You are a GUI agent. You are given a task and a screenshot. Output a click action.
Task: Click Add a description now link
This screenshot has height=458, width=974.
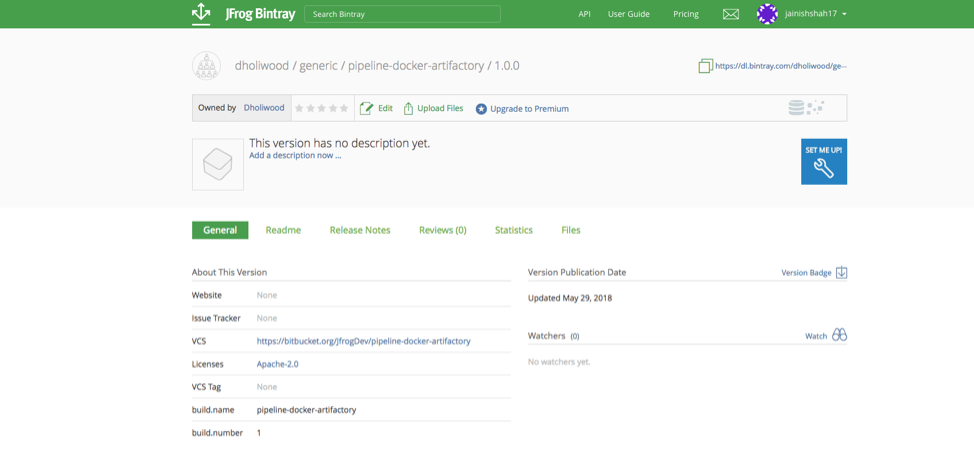point(295,156)
